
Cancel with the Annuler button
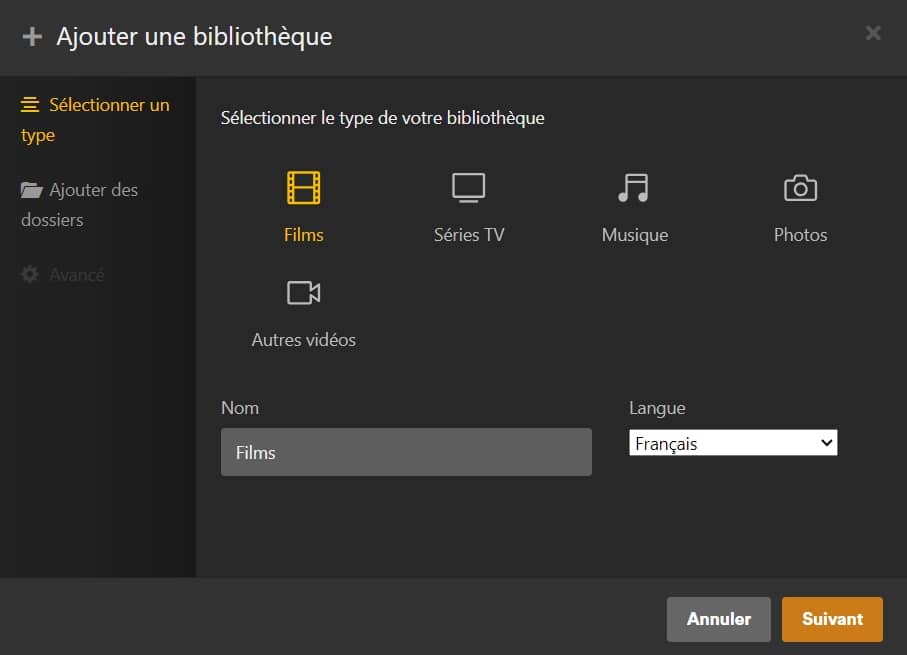tap(718, 619)
